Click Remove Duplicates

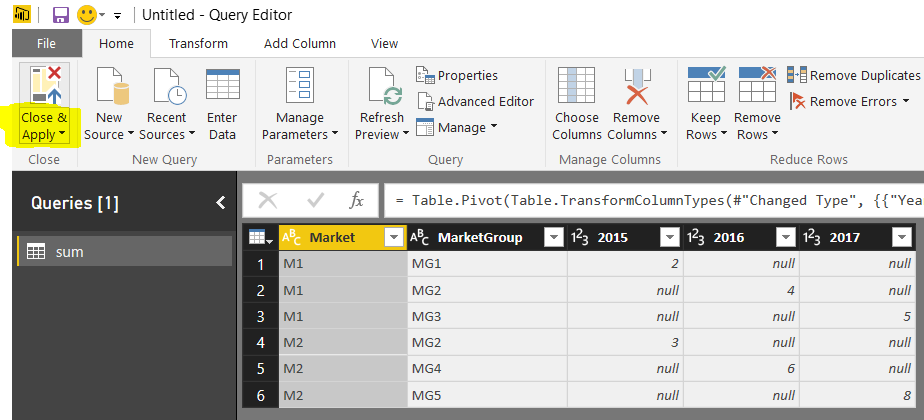(x=853, y=75)
